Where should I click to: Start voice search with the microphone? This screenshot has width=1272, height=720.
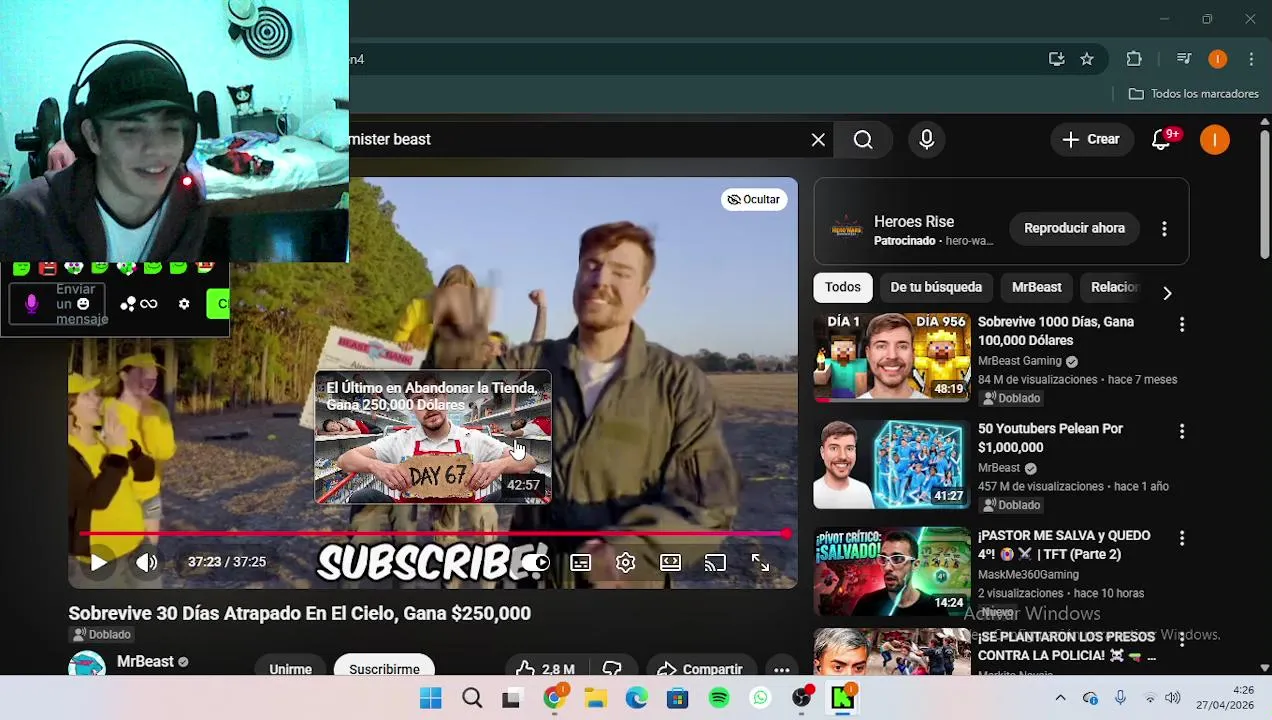(x=927, y=140)
